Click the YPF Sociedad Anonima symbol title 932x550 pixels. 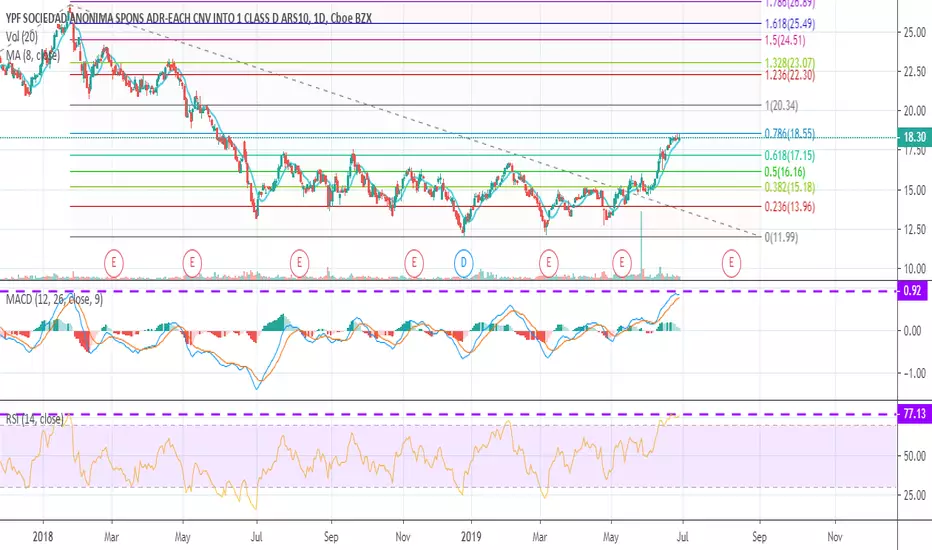coord(189,18)
